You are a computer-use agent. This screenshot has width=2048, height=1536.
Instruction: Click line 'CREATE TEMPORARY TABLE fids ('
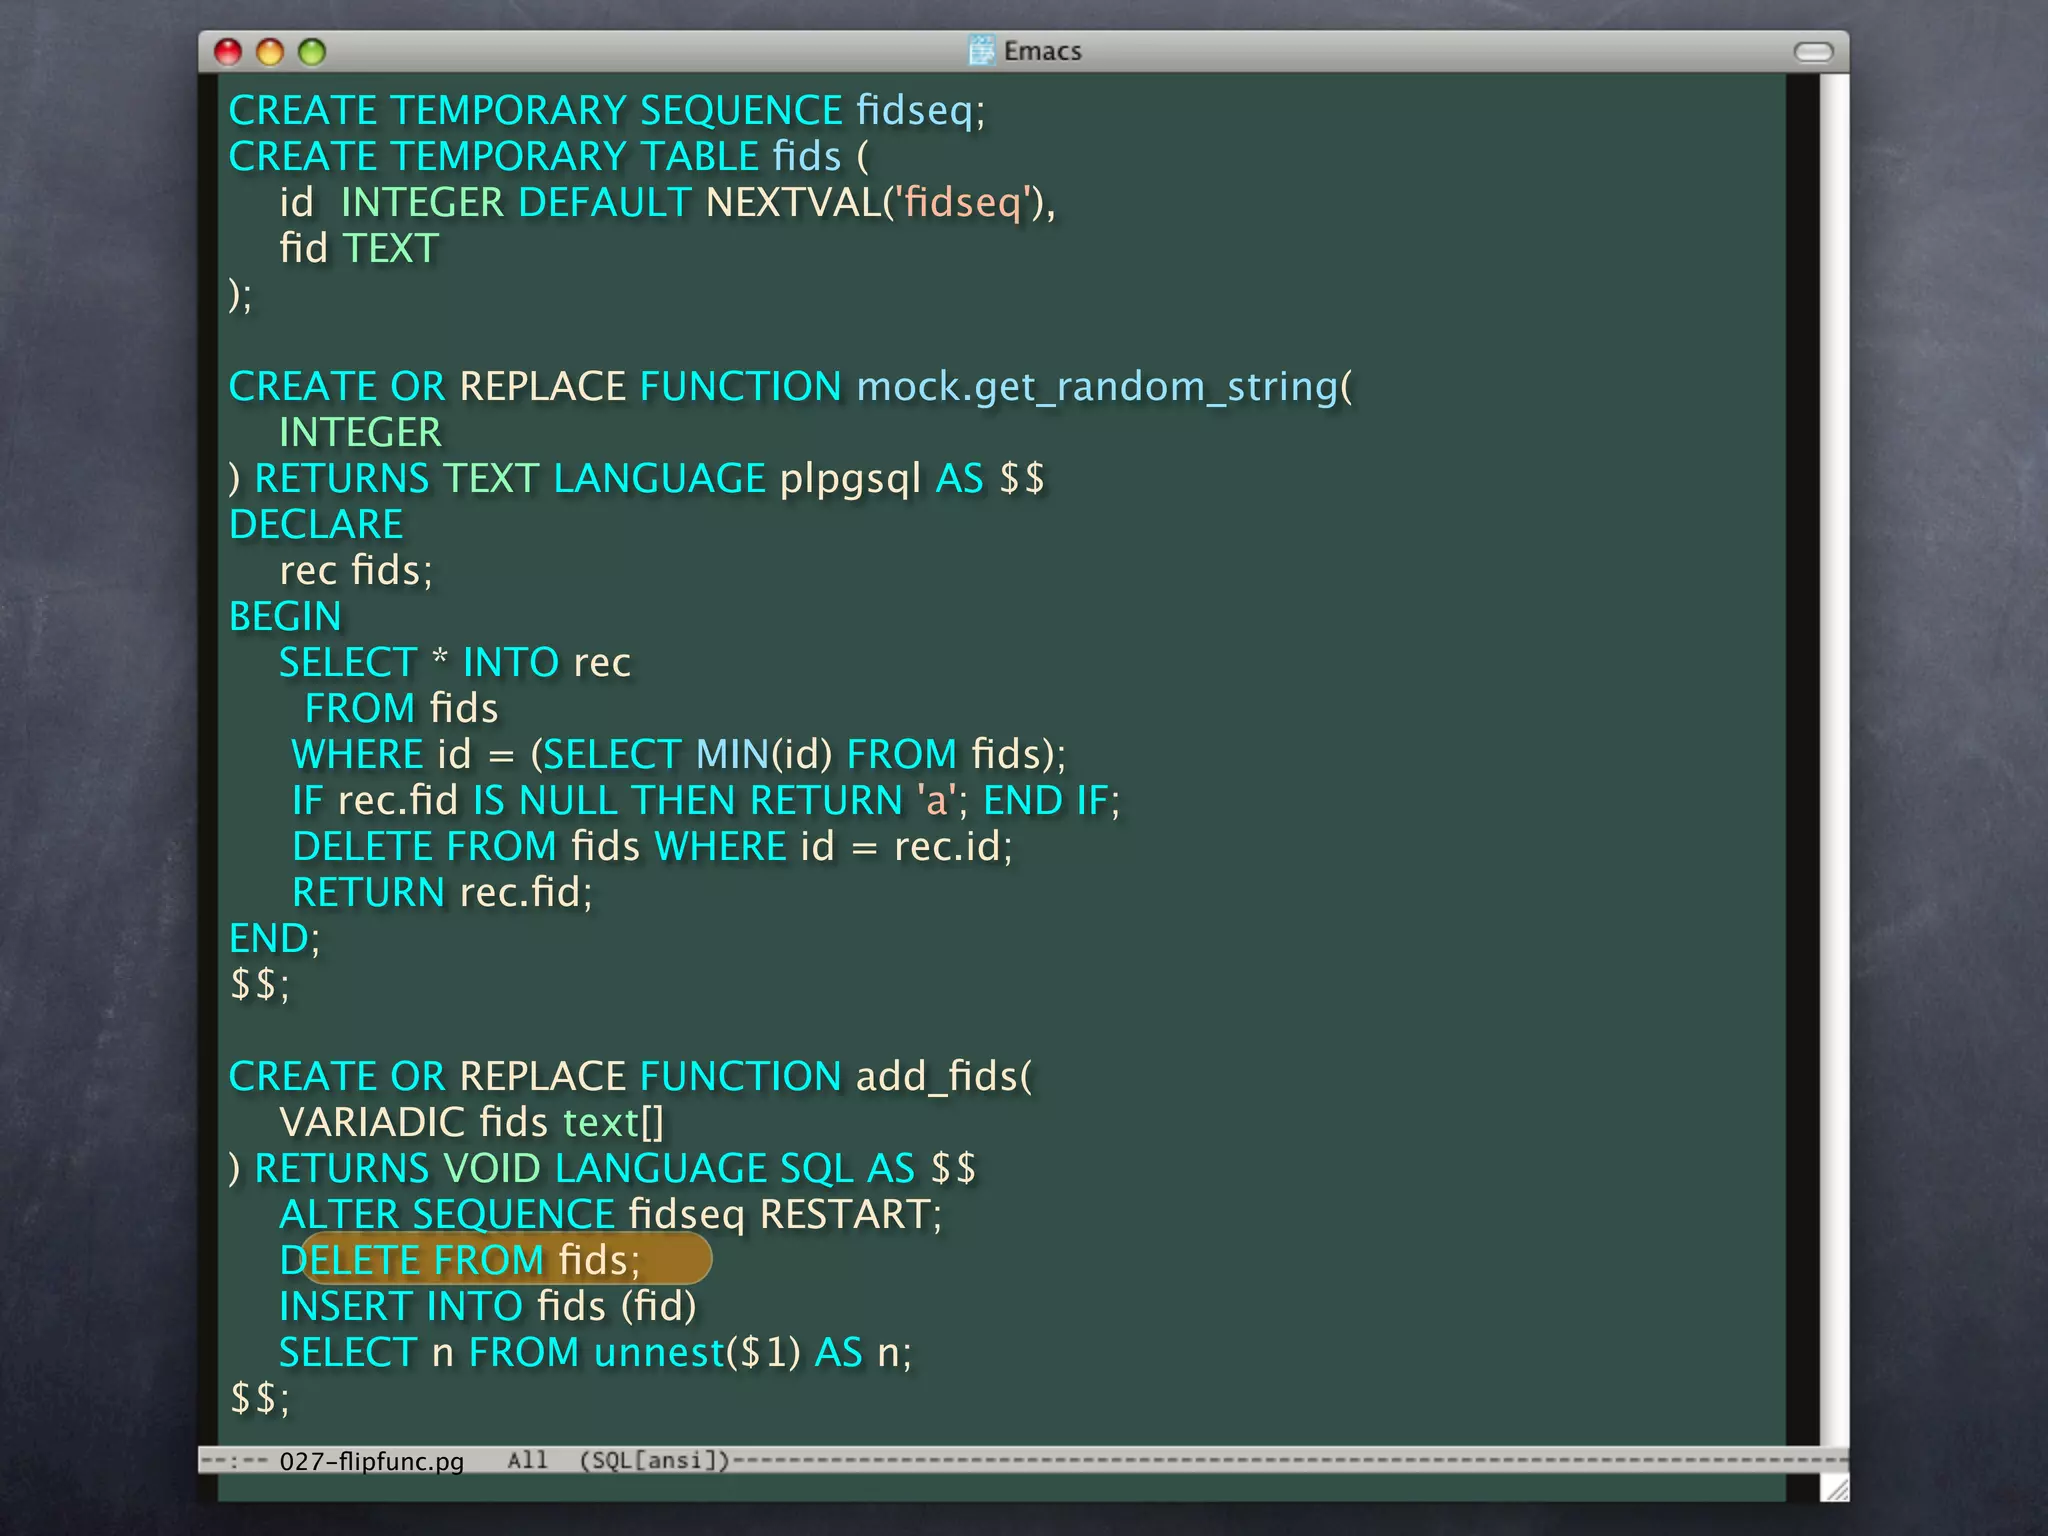[x=549, y=156]
